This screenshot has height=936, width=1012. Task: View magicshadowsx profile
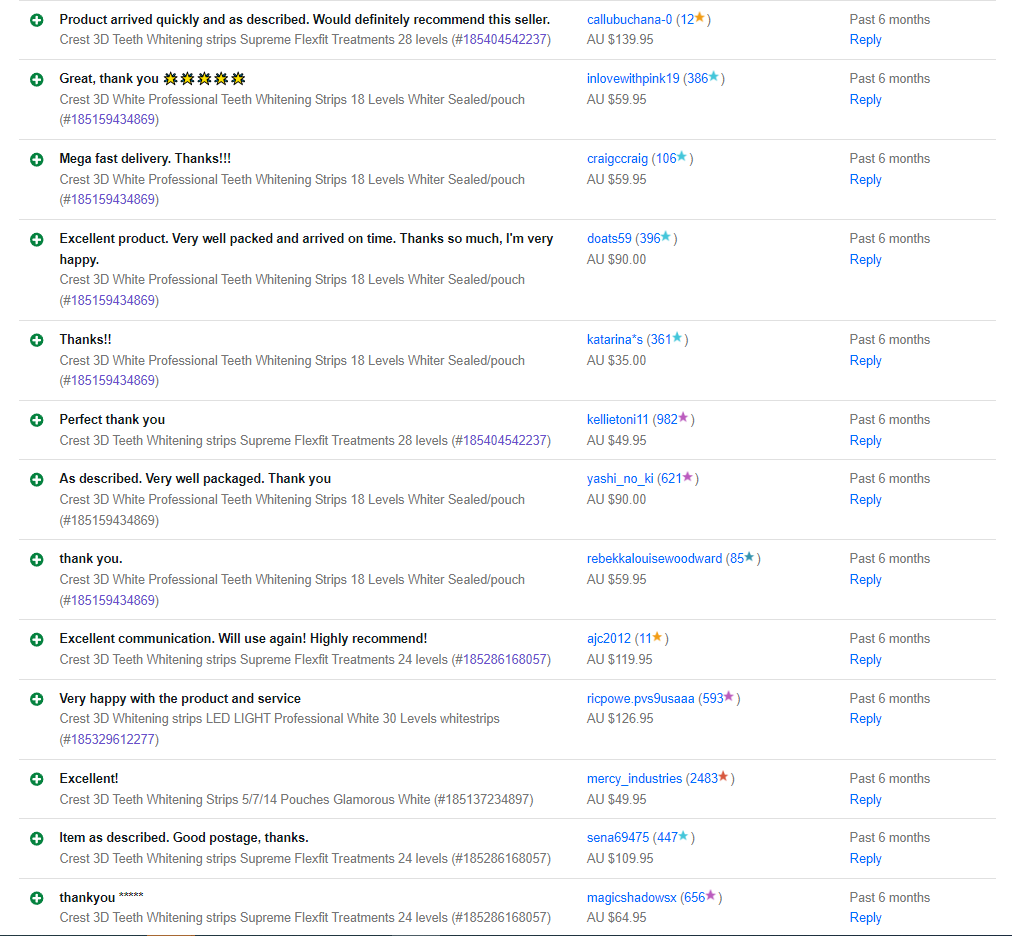632,898
